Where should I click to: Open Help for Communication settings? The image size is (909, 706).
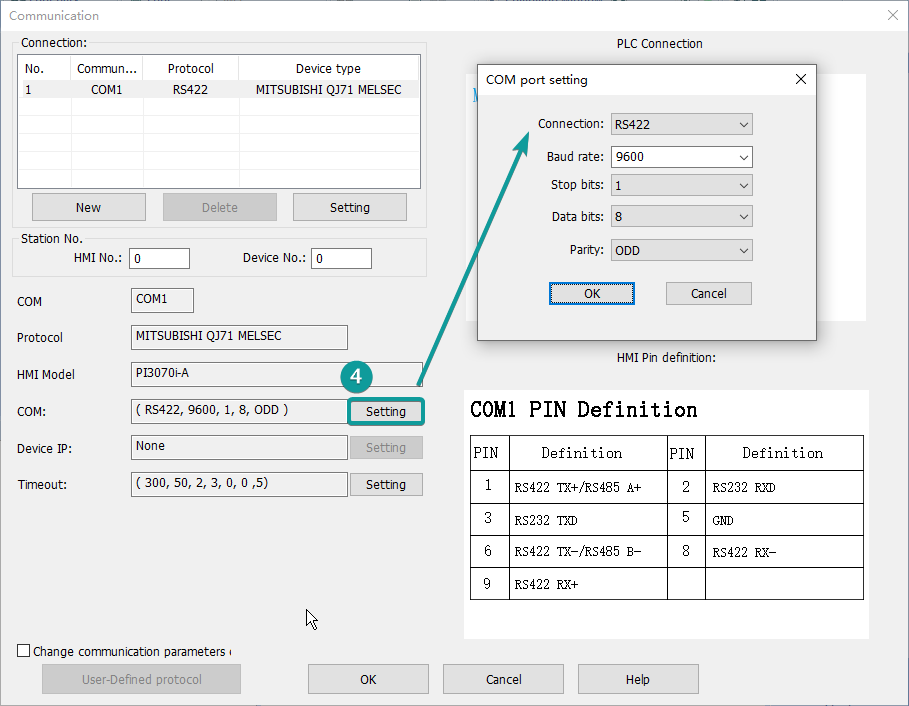(638, 679)
